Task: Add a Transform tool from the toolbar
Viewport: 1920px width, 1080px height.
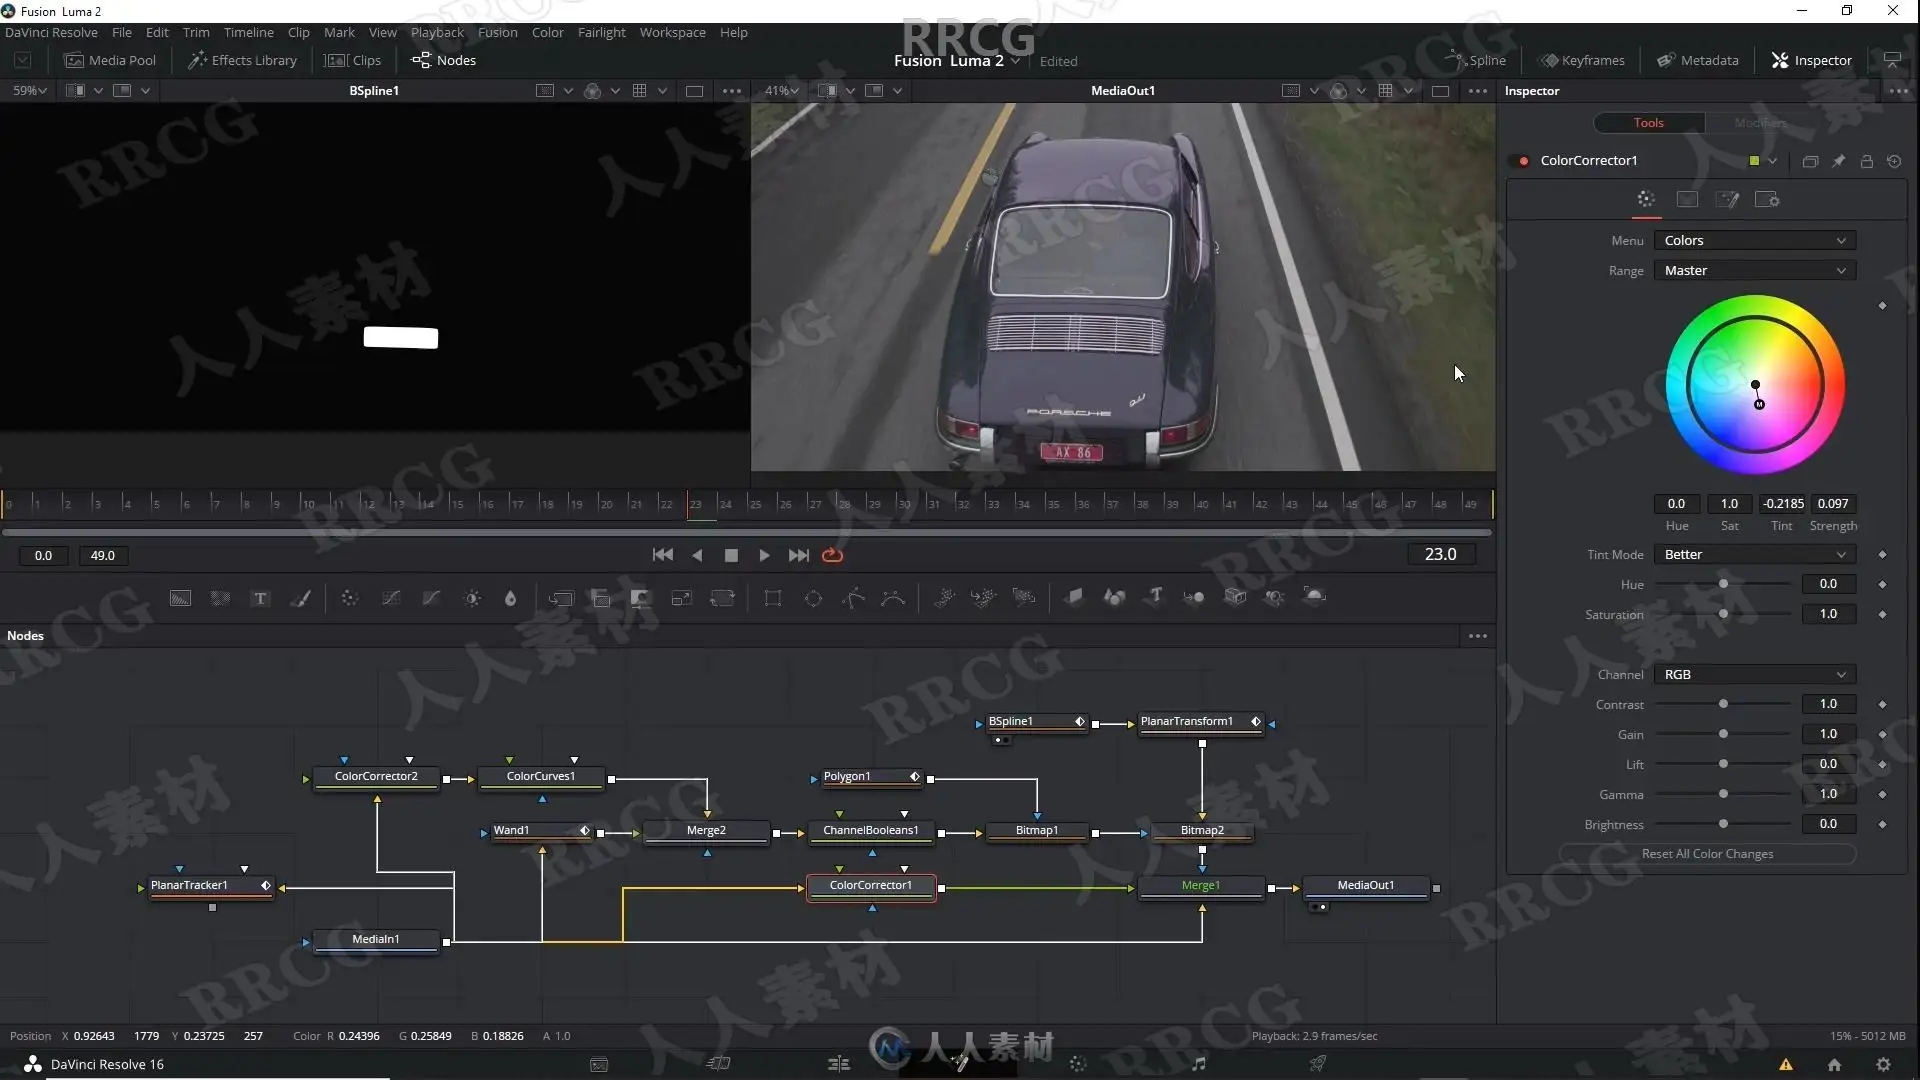Action: click(722, 598)
